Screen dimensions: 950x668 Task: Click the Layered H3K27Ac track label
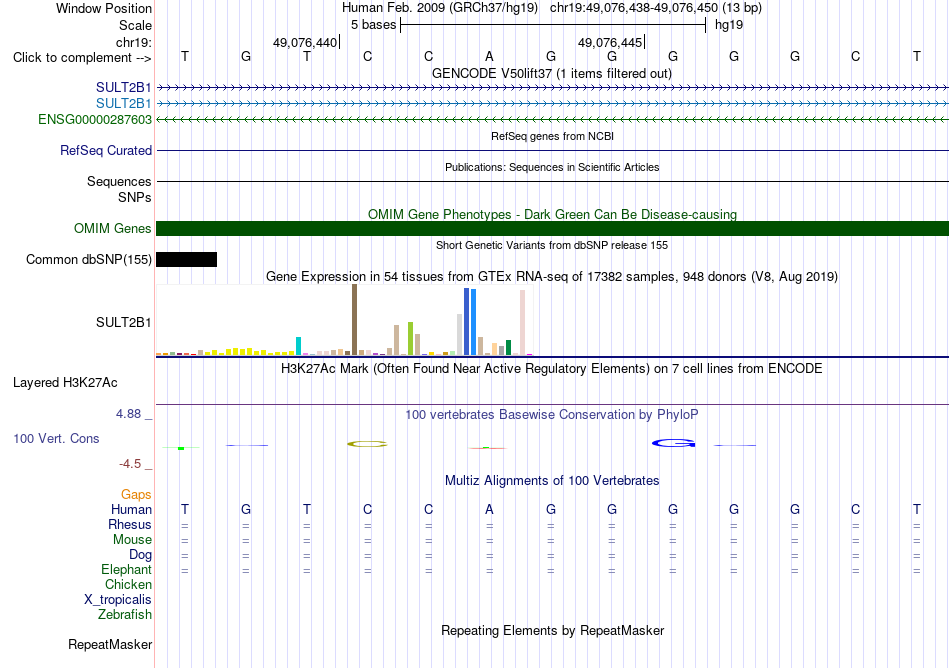[65, 383]
